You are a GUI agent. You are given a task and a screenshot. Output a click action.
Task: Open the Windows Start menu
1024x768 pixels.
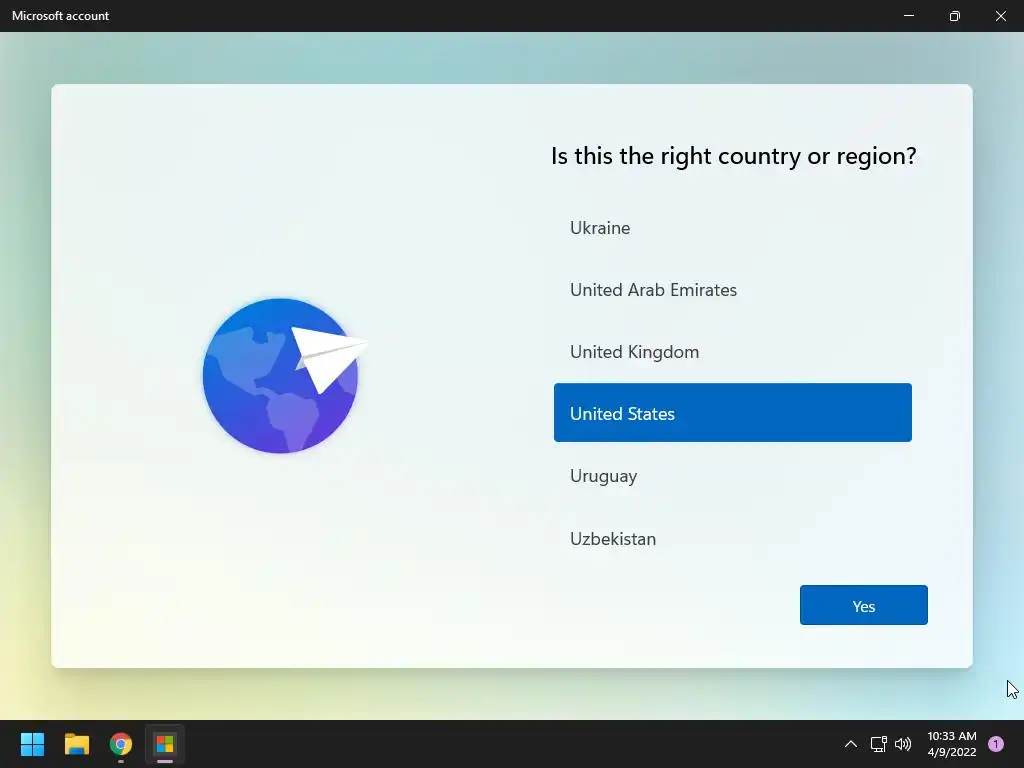(32, 744)
